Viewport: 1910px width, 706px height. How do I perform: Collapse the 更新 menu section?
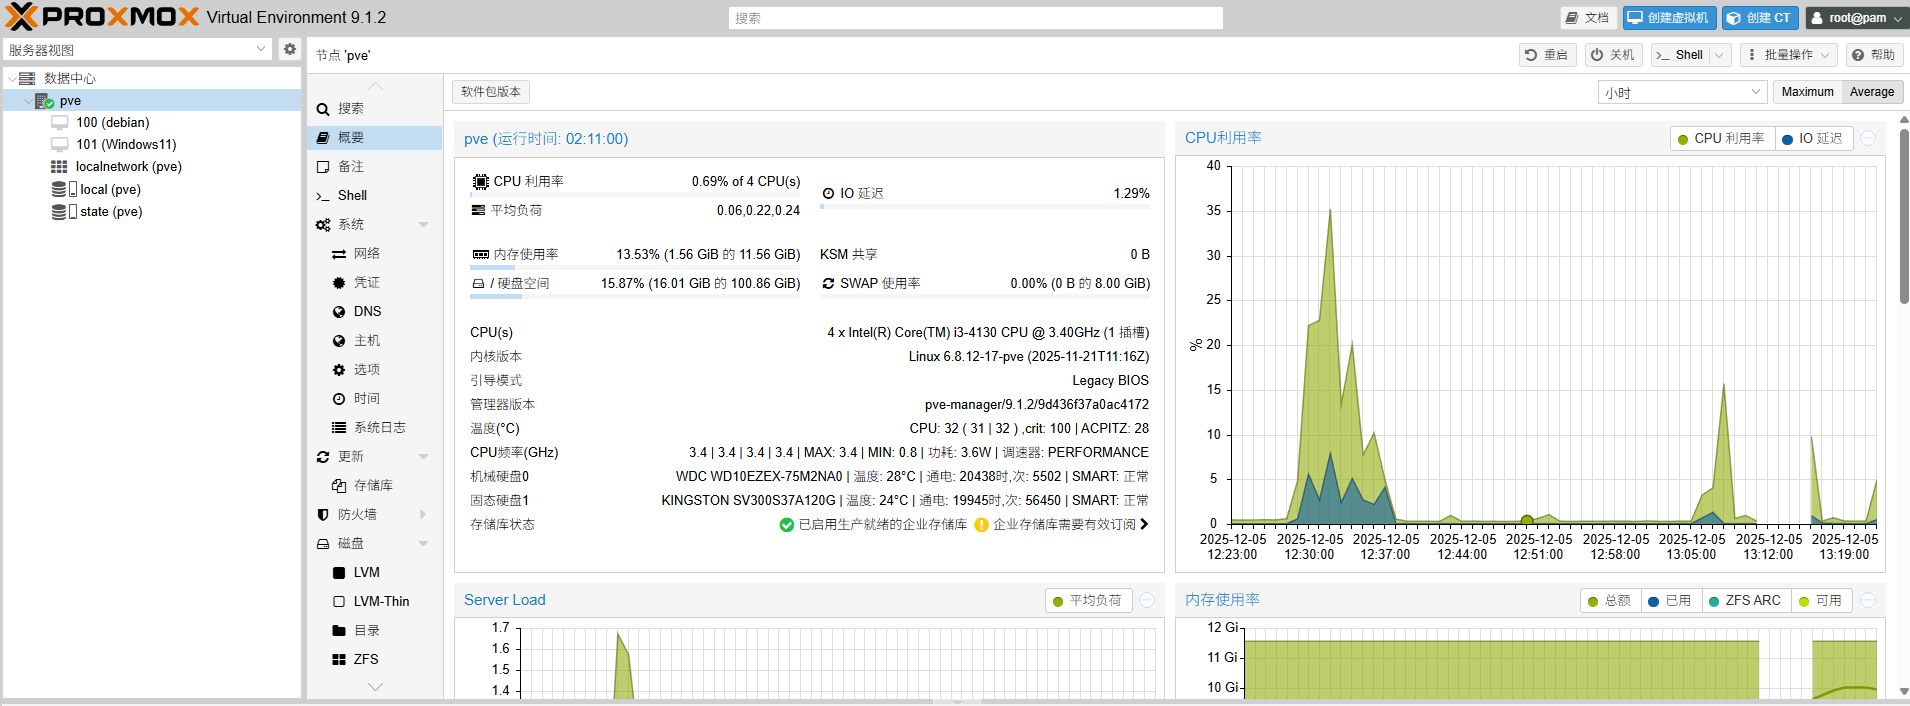[423, 456]
